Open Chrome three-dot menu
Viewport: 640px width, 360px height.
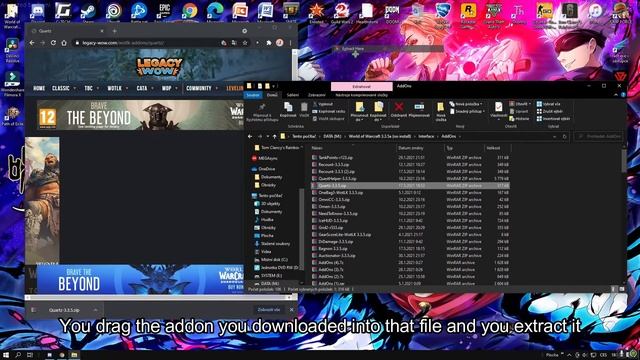pyautogui.click(x=291, y=42)
